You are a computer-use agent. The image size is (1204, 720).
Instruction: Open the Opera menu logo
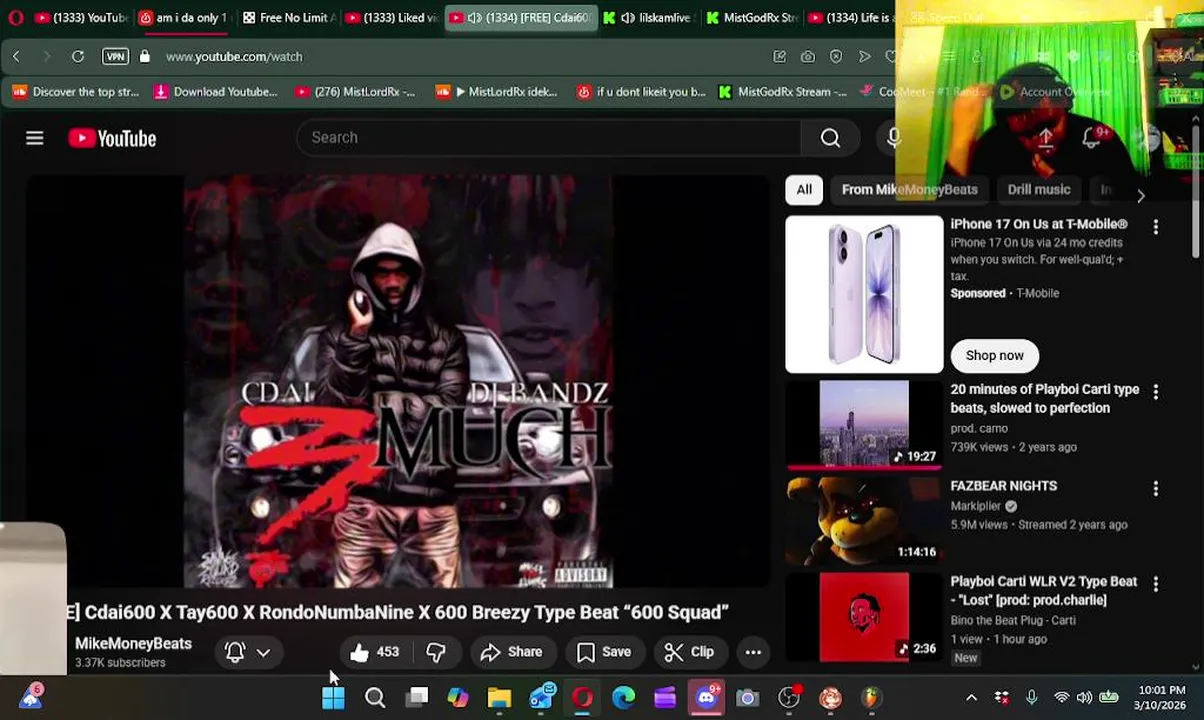point(15,17)
